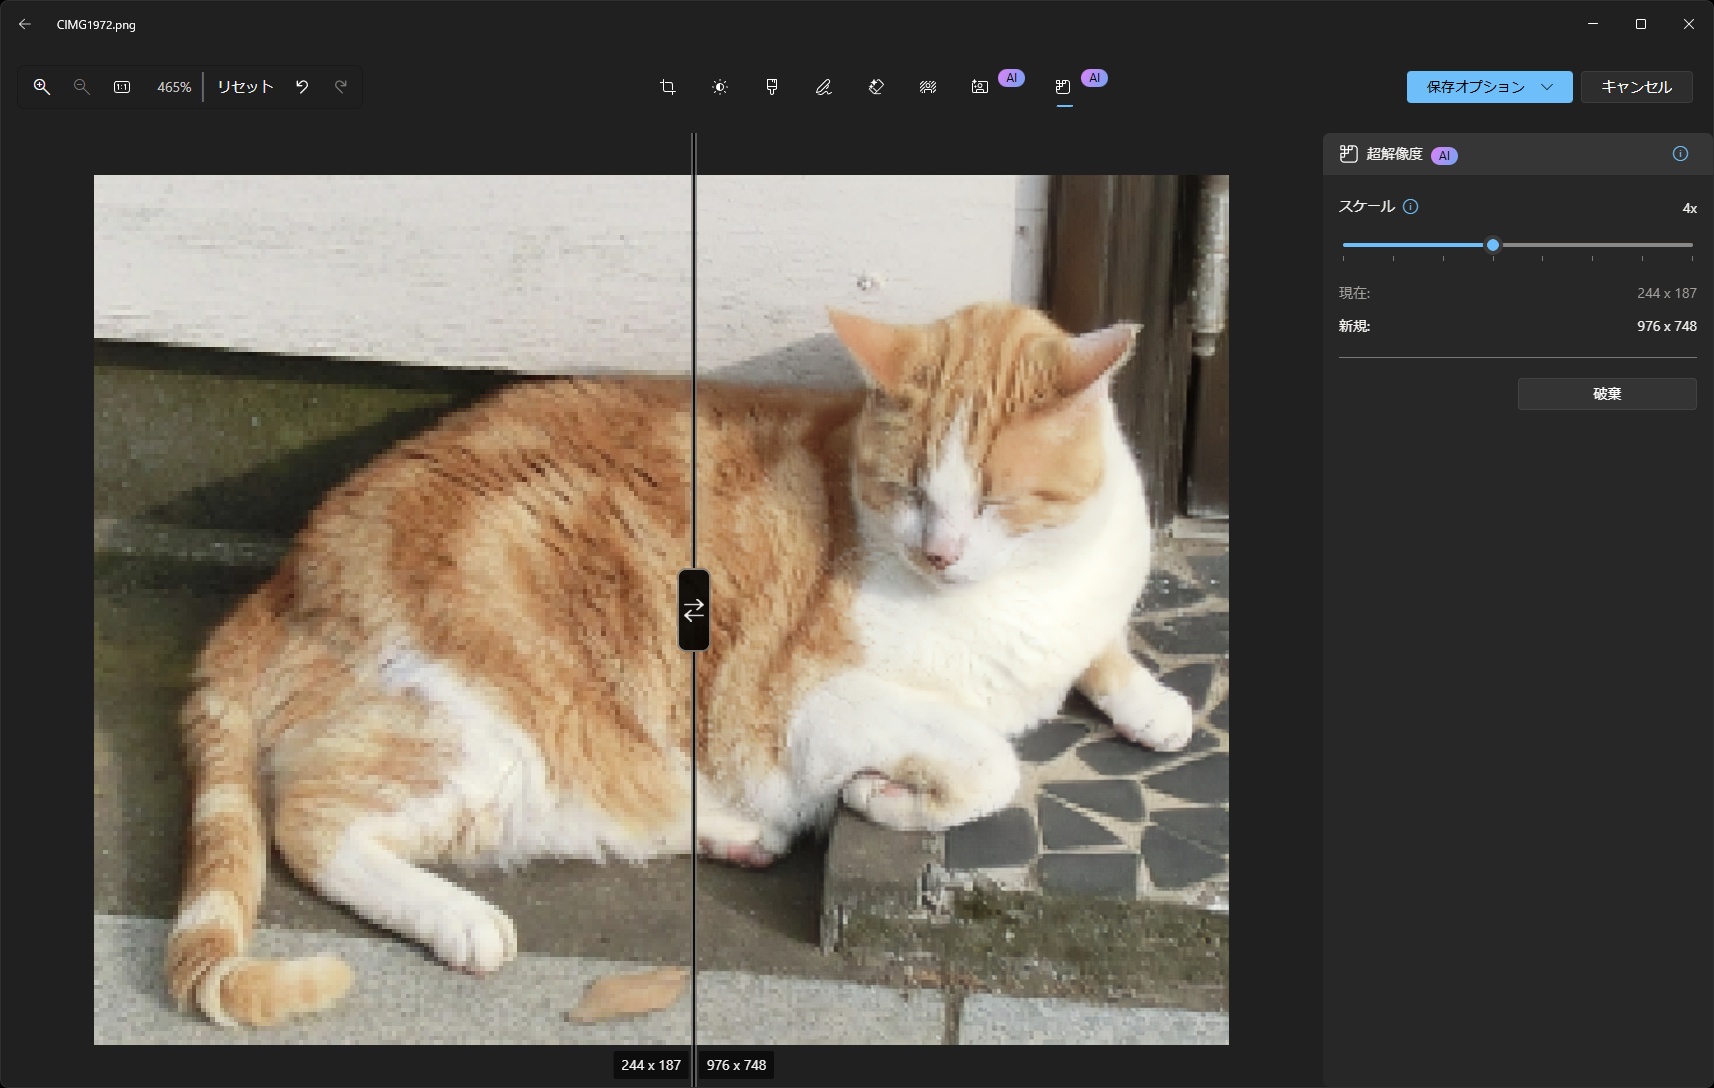
Task: Open the AI auto-enhance tool
Action: click(x=980, y=87)
